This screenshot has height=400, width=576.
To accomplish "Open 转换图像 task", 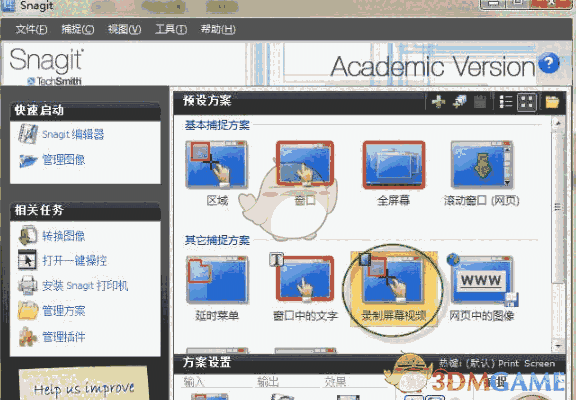I will pos(64,236).
